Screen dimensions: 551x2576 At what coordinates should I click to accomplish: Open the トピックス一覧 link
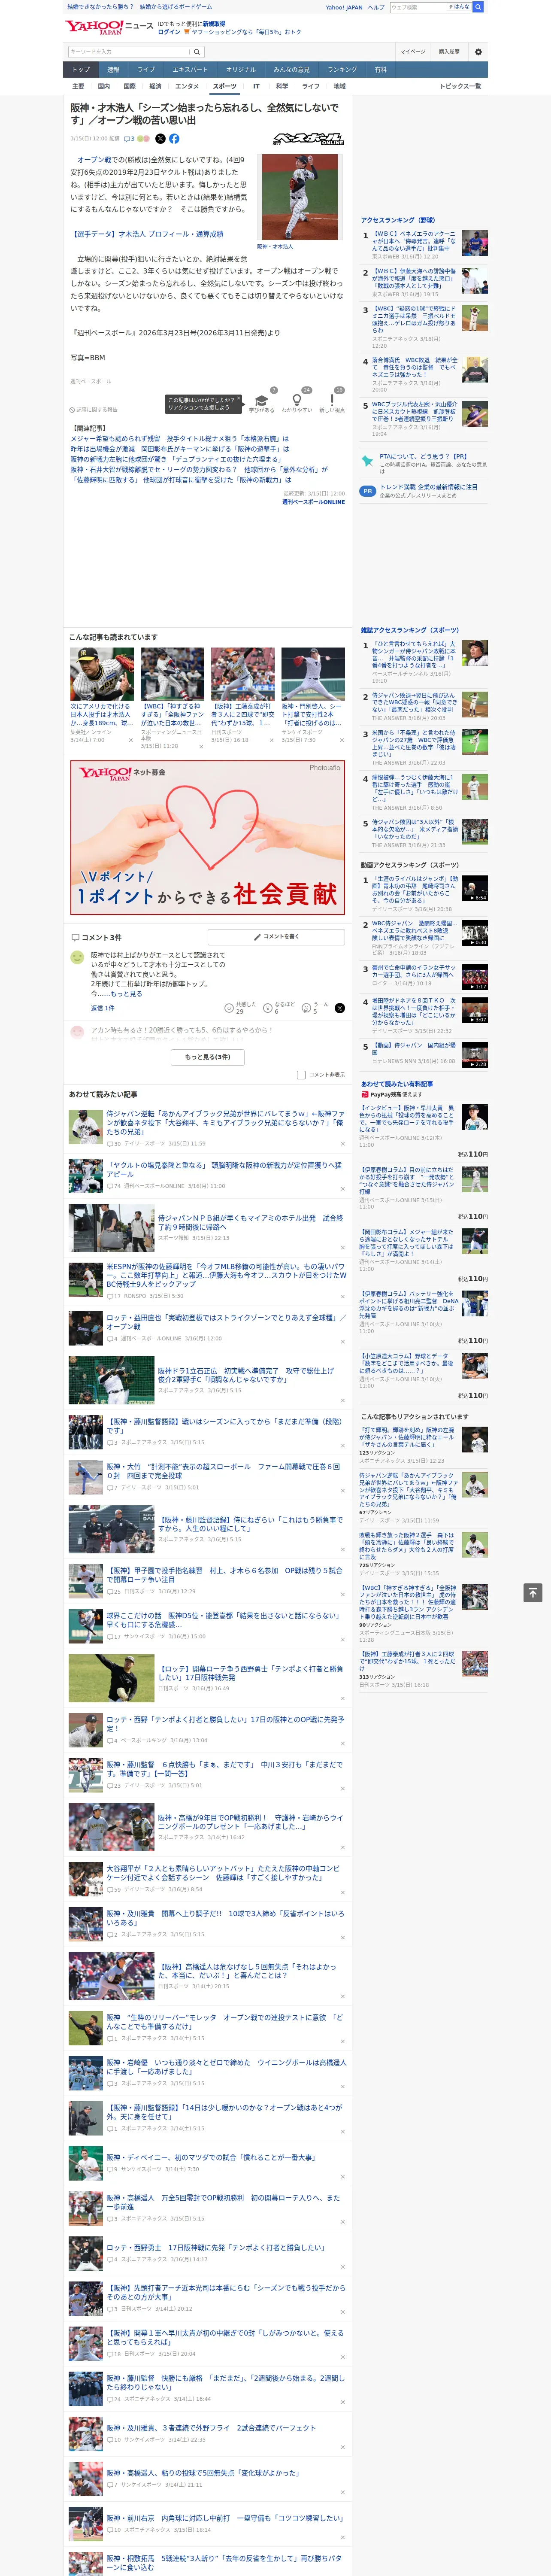pos(460,86)
